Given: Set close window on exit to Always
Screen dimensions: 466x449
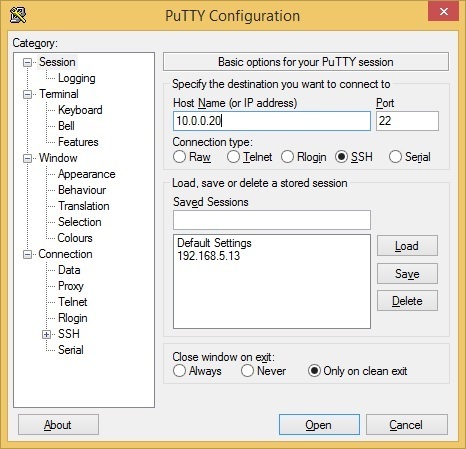Looking at the screenshot, I should [x=179, y=371].
